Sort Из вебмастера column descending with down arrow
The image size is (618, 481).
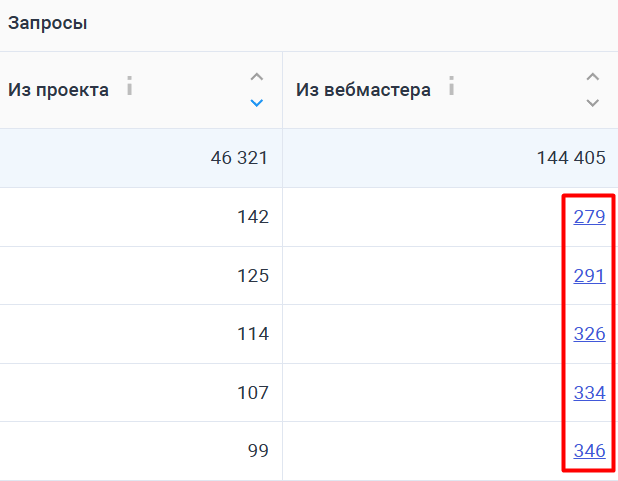tap(593, 102)
